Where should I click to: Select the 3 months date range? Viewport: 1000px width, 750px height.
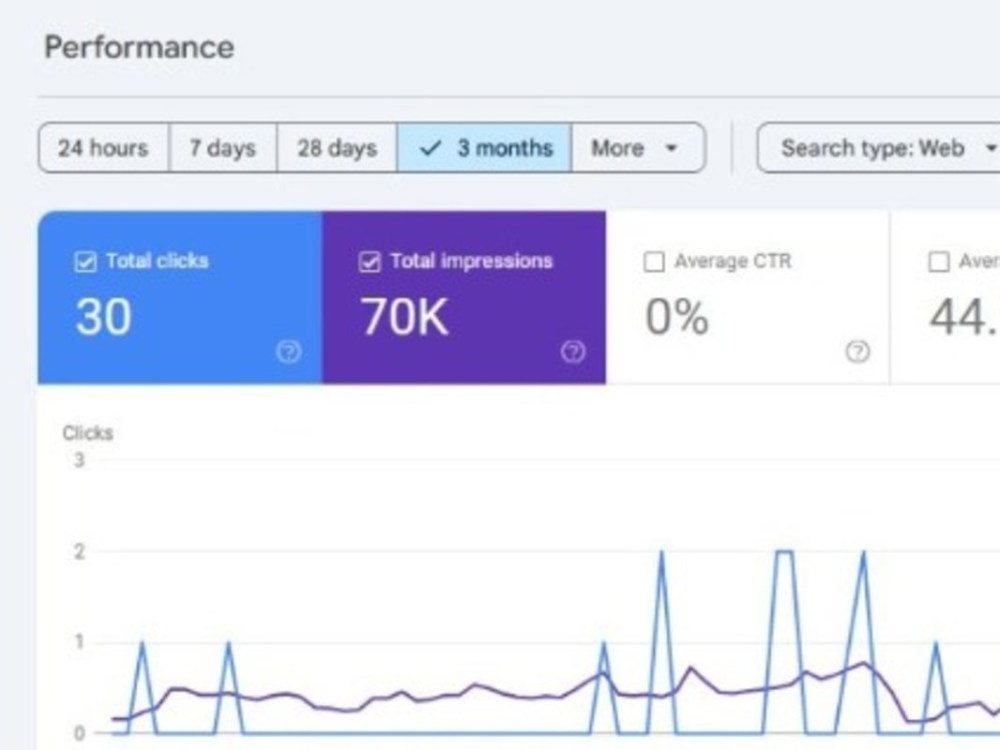click(485, 148)
